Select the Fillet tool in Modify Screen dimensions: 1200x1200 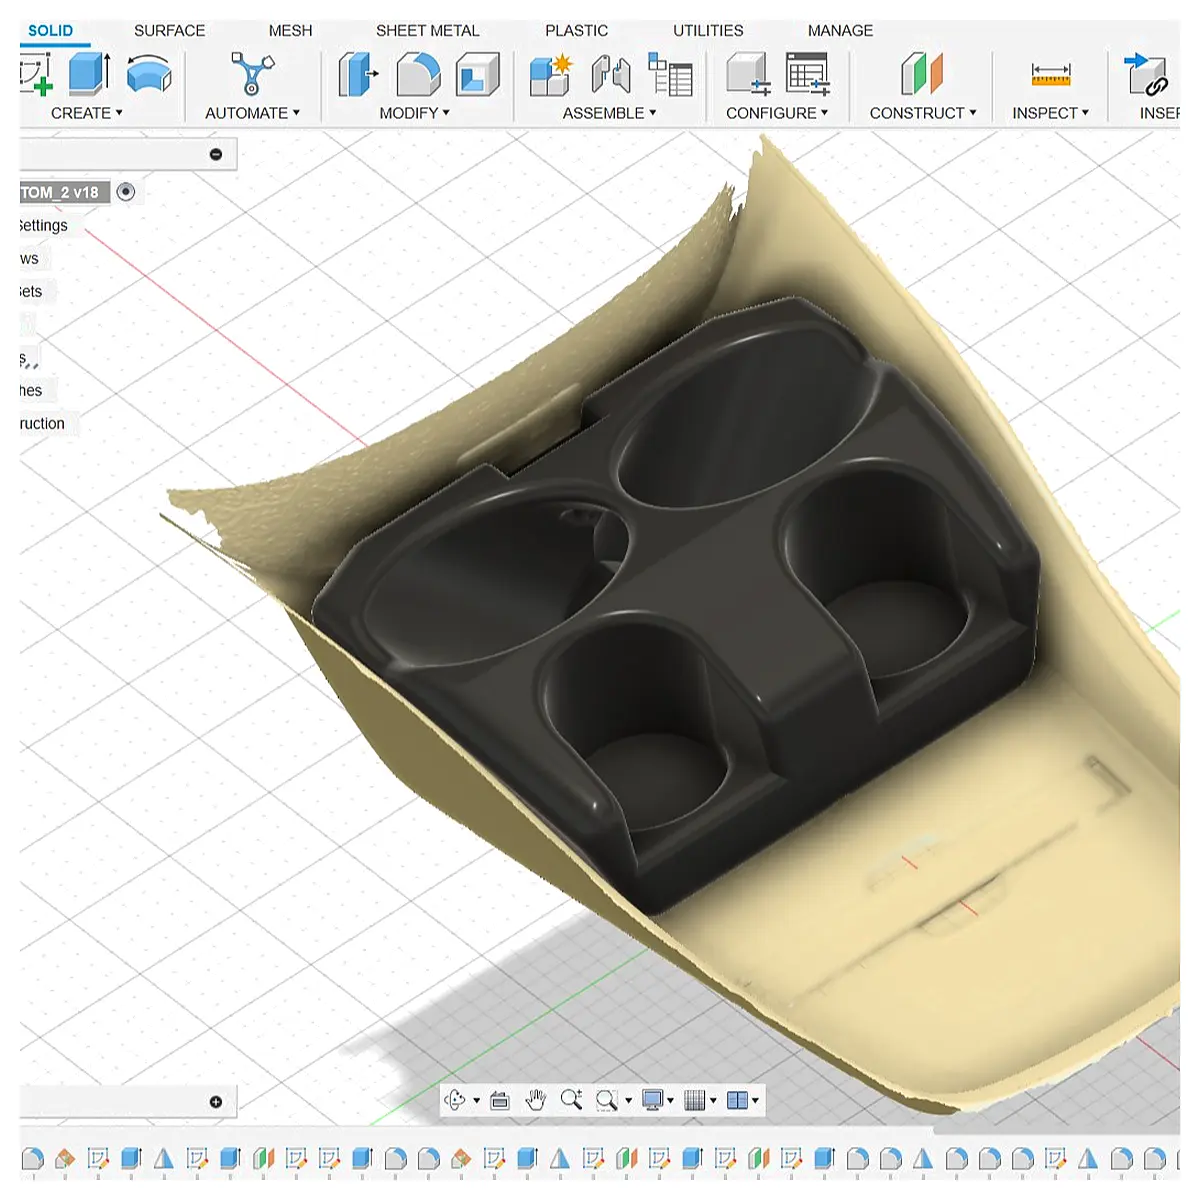(418, 74)
